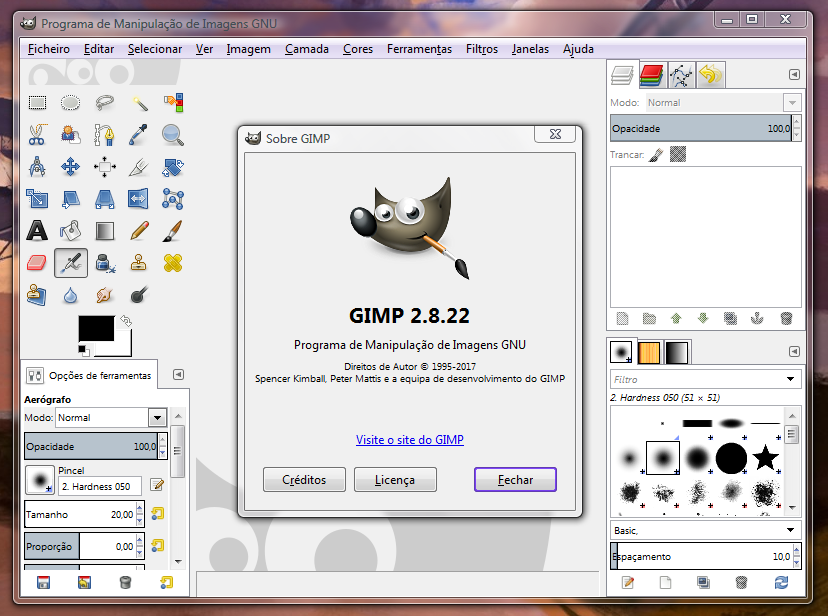Select the Bucket Fill tool
Viewport: 828px width, 616px height.
(x=70, y=231)
